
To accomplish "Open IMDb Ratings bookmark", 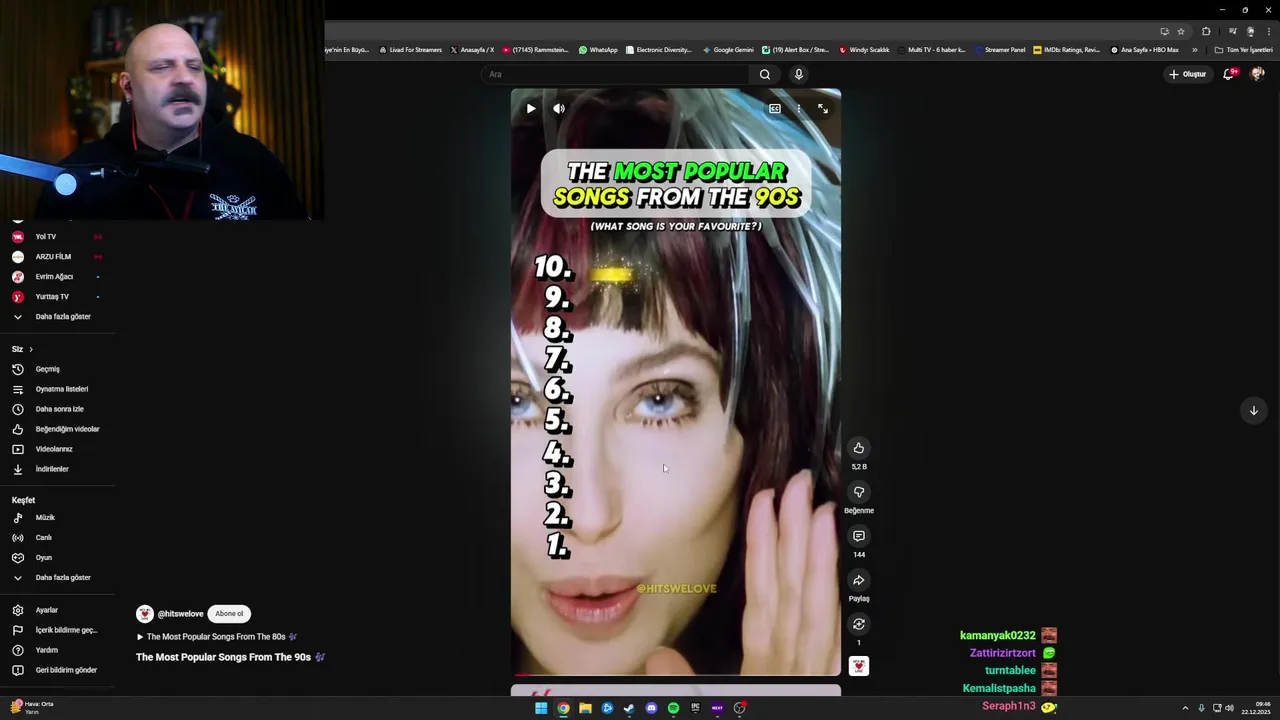I will tap(1067, 50).
